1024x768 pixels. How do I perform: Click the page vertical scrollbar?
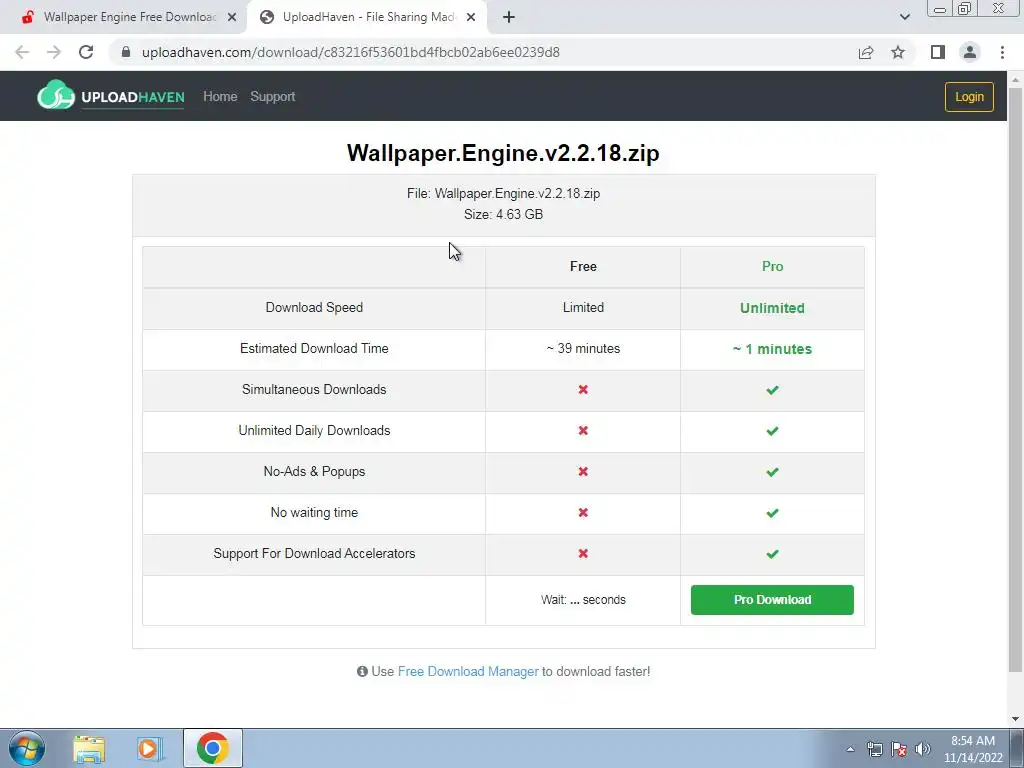tap(1016, 379)
